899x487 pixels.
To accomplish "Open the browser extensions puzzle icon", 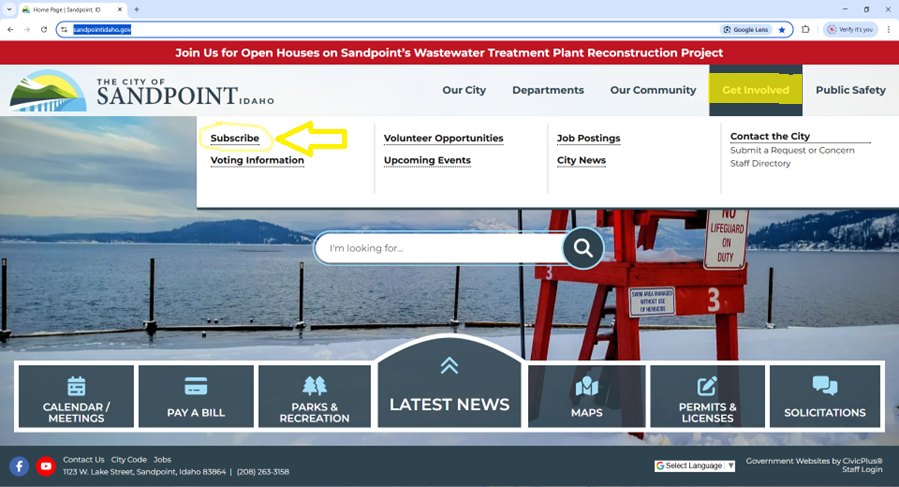I will pos(806,29).
